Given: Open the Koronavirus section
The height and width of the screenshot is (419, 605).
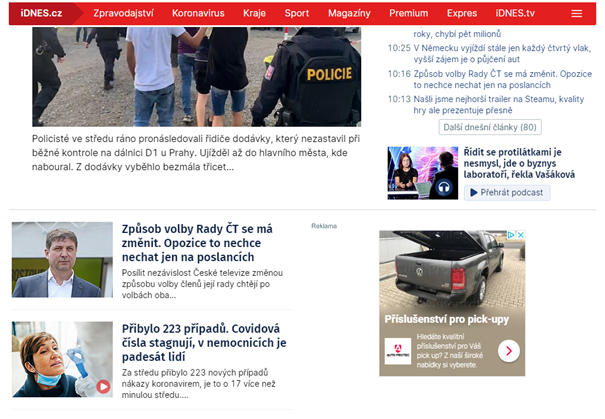Looking at the screenshot, I should point(198,14).
